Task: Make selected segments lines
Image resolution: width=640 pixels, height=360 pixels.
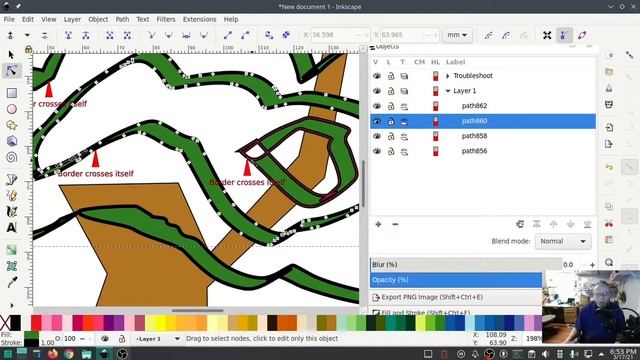Action: (227, 35)
